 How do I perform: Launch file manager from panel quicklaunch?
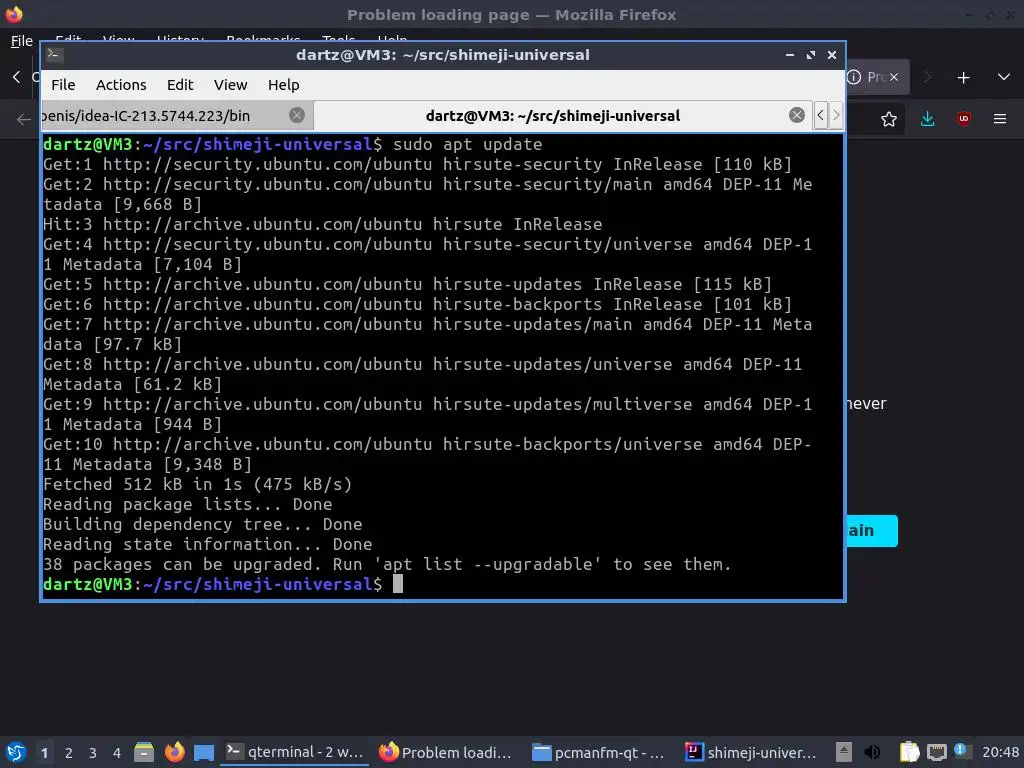click(x=144, y=752)
